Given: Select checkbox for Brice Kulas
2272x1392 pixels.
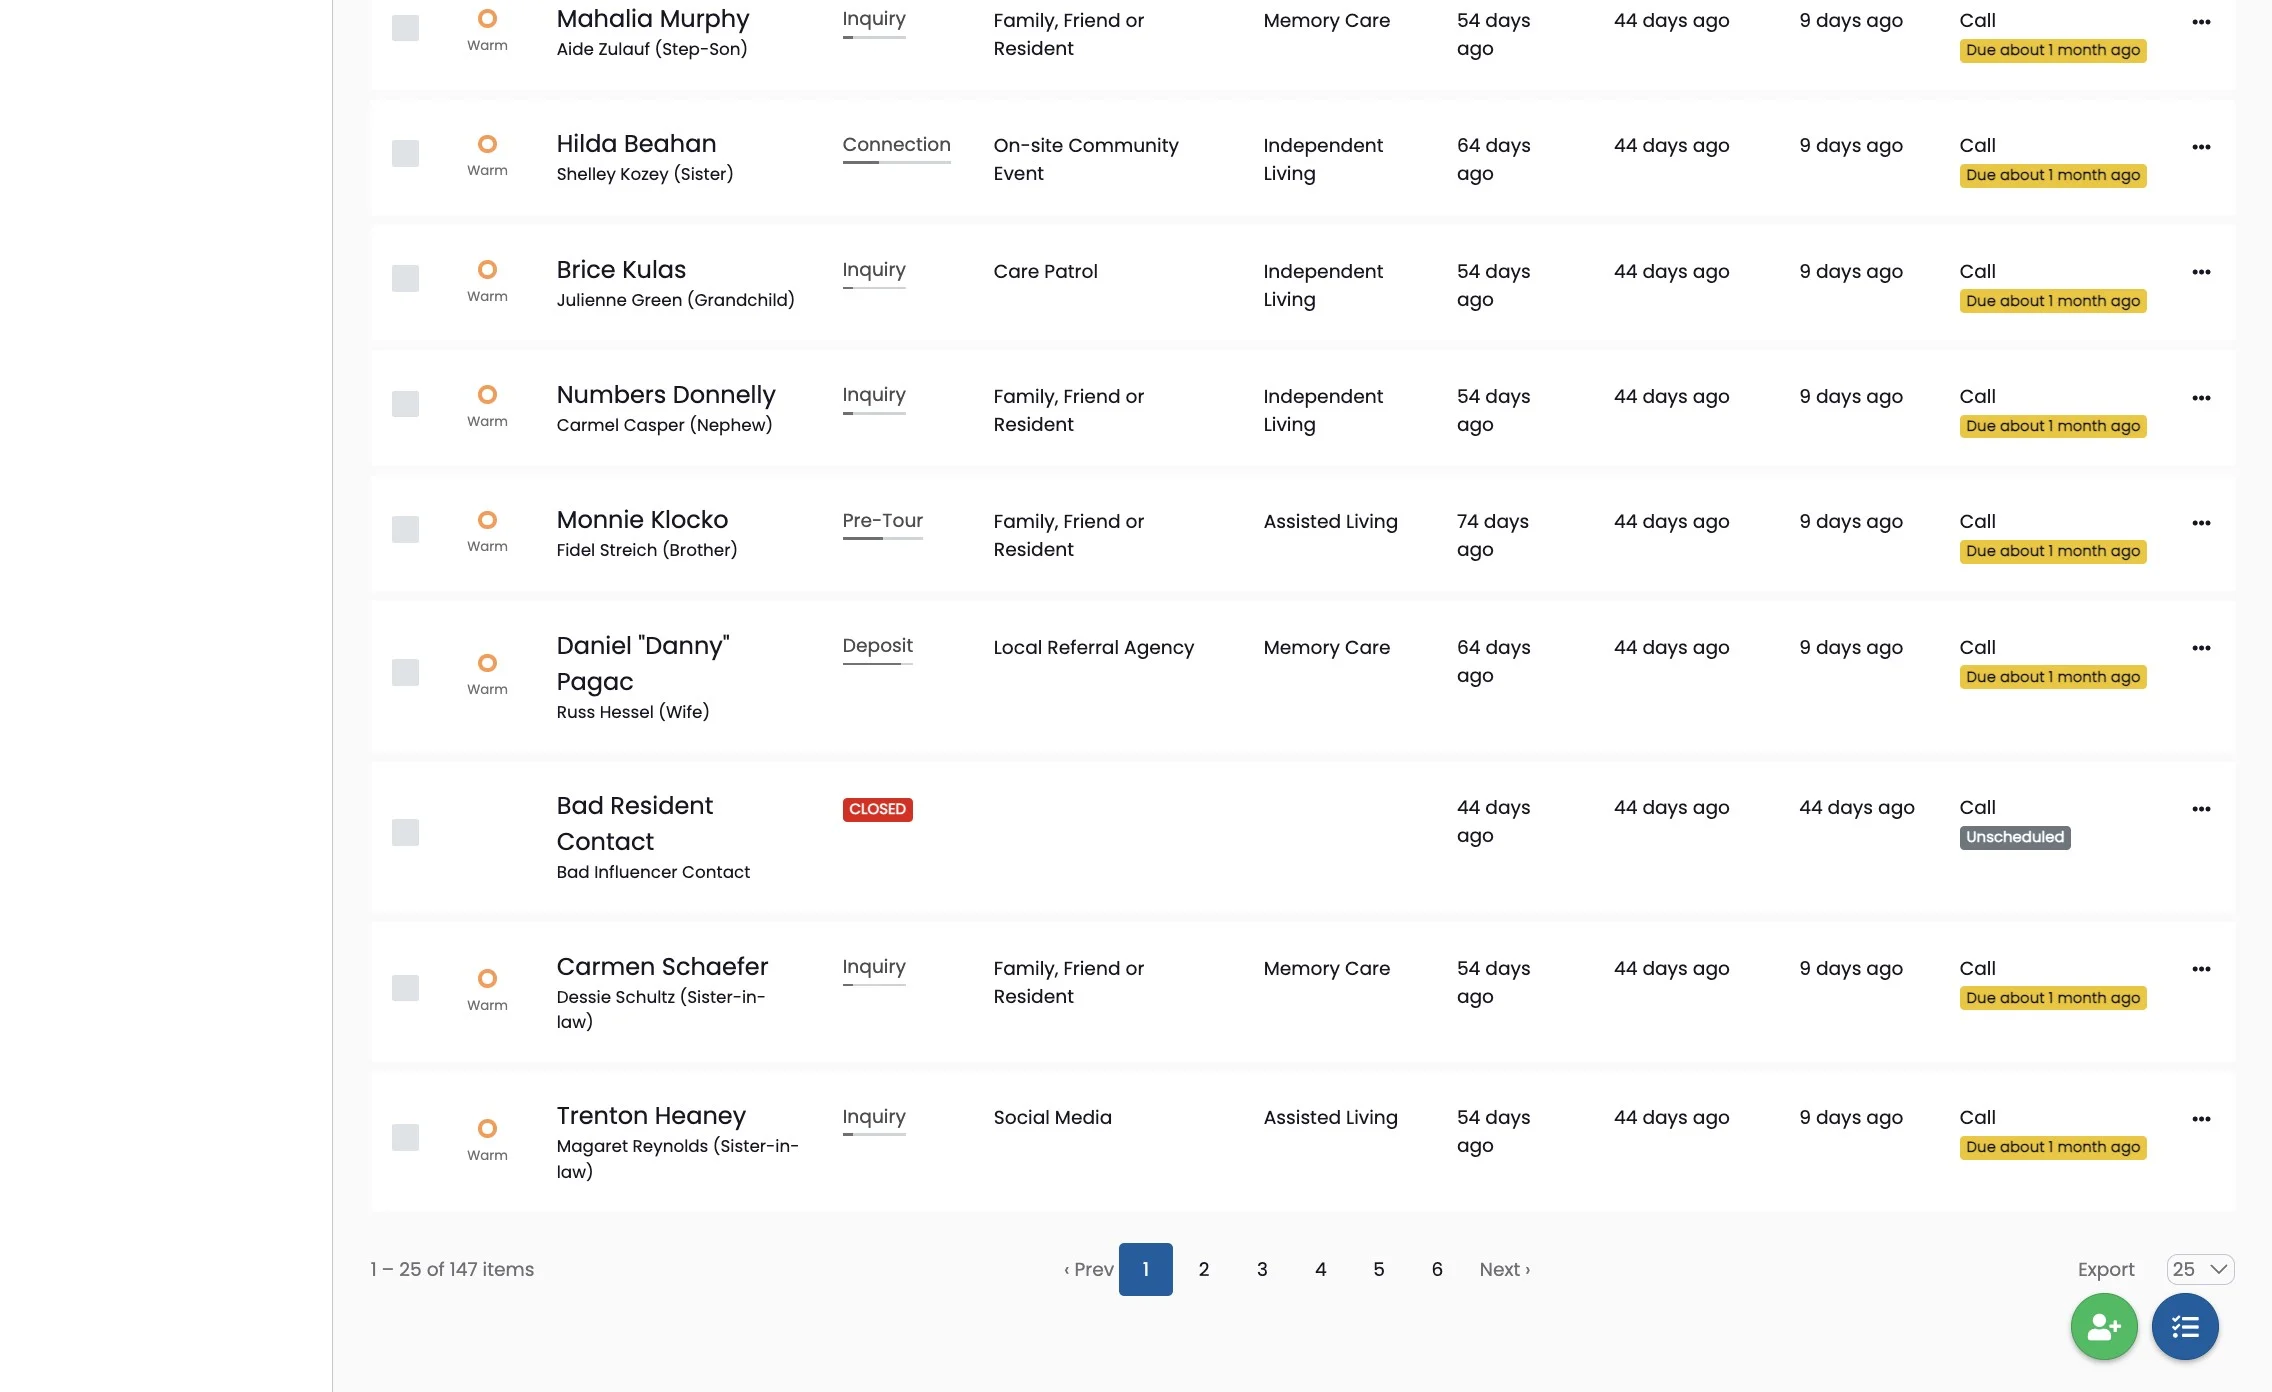Looking at the screenshot, I should point(405,278).
